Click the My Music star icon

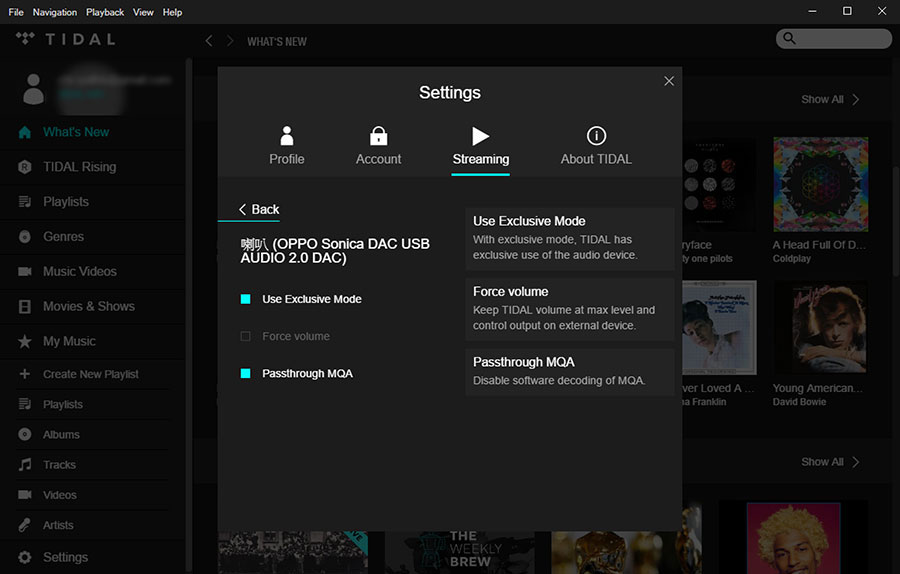click(x=25, y=342)
